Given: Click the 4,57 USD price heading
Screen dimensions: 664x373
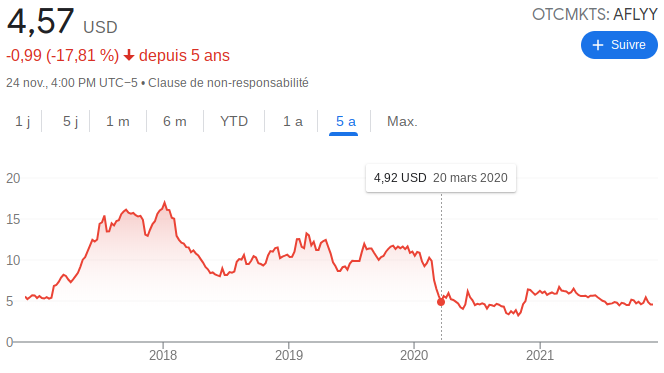Looking at the screenshot, I should coord(62,21).
